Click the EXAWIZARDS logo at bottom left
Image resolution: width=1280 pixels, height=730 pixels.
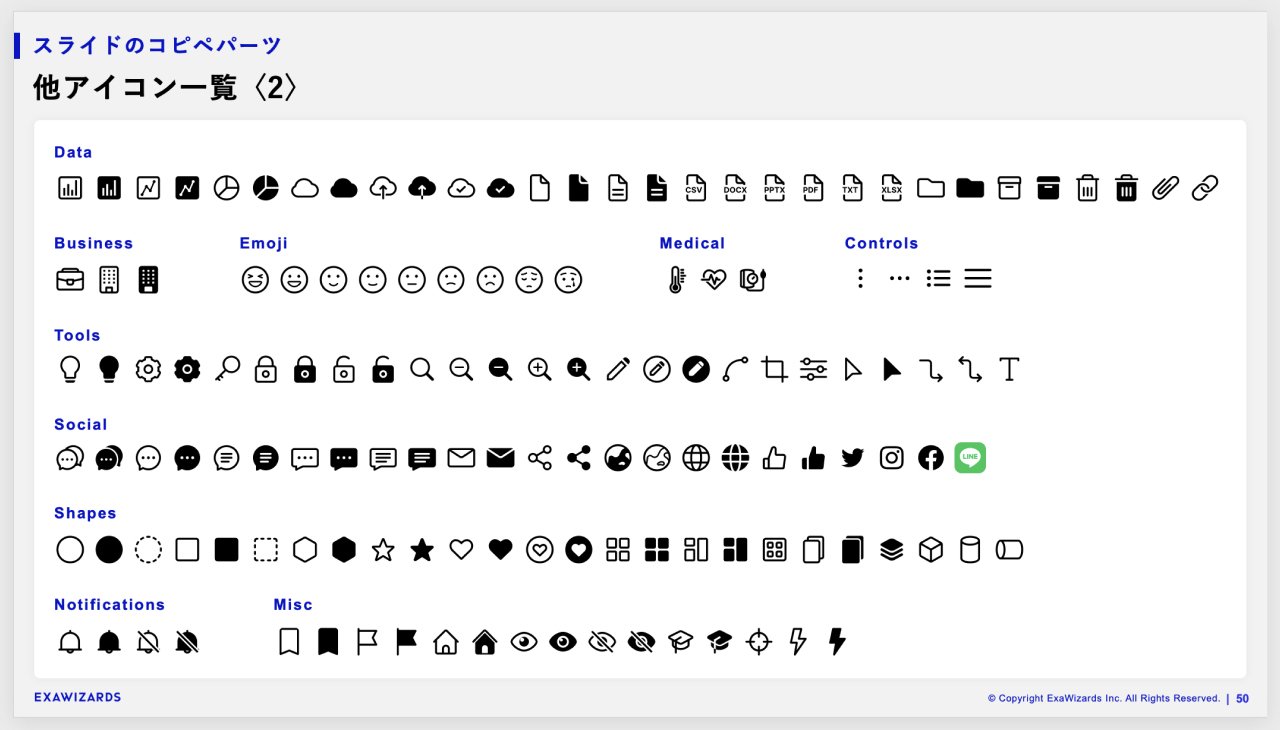pyautogui.click(x=77, y=697)
